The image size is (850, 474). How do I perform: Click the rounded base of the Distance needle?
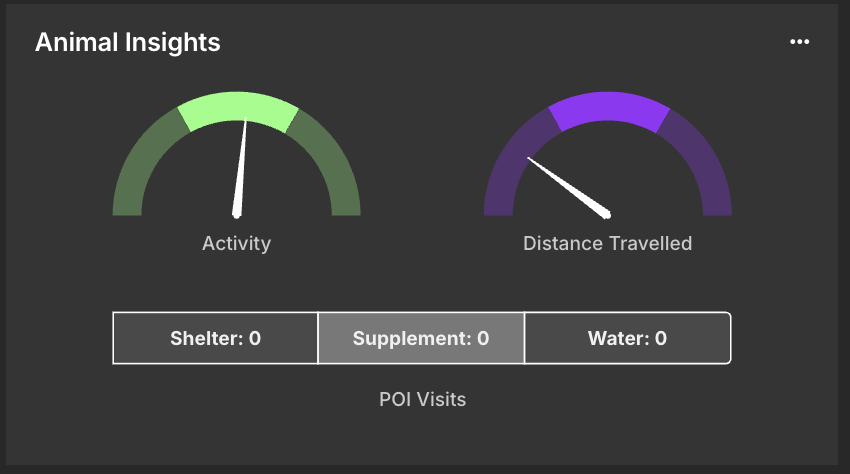(606, 211)
